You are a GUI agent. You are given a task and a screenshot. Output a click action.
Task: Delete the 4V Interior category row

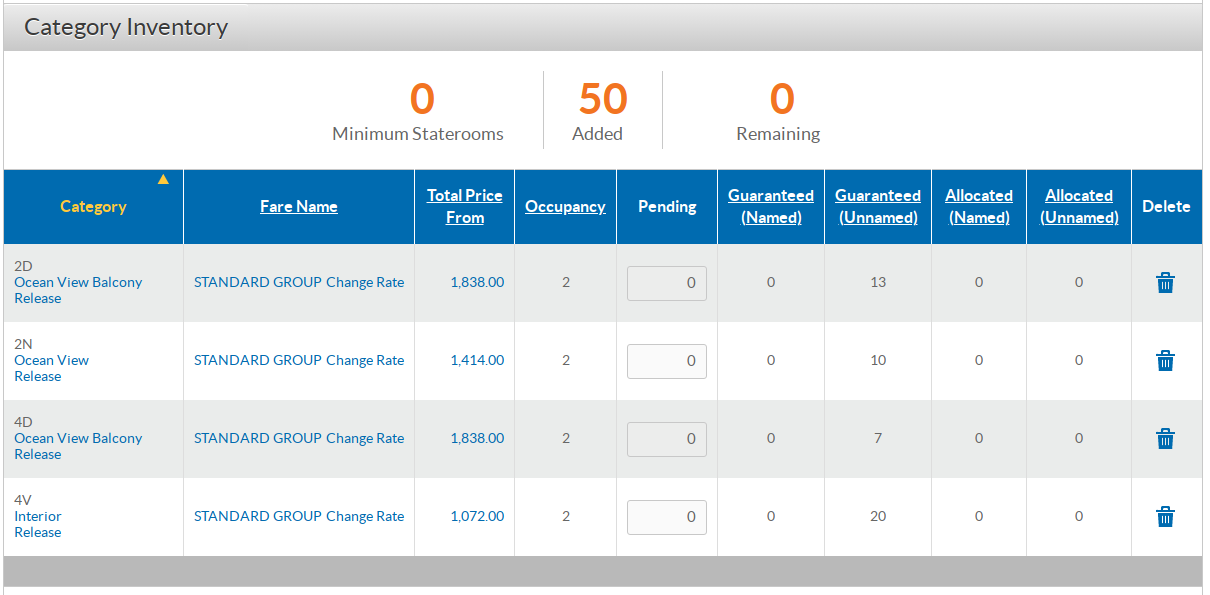[x=1165, y=517]
